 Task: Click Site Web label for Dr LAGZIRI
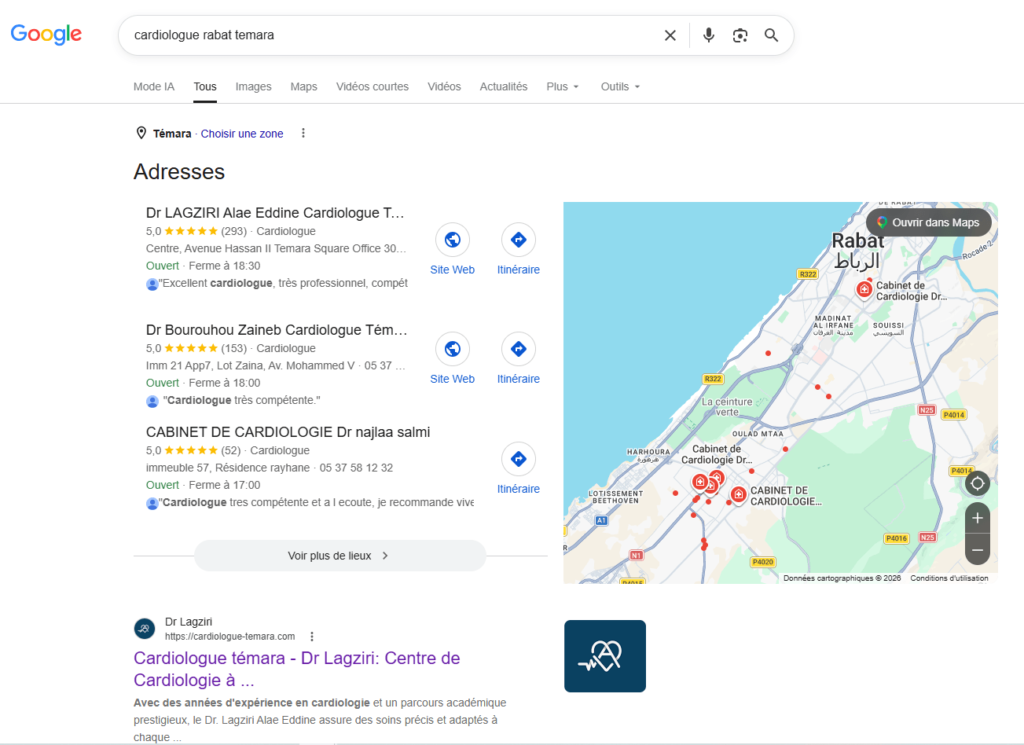453,270
